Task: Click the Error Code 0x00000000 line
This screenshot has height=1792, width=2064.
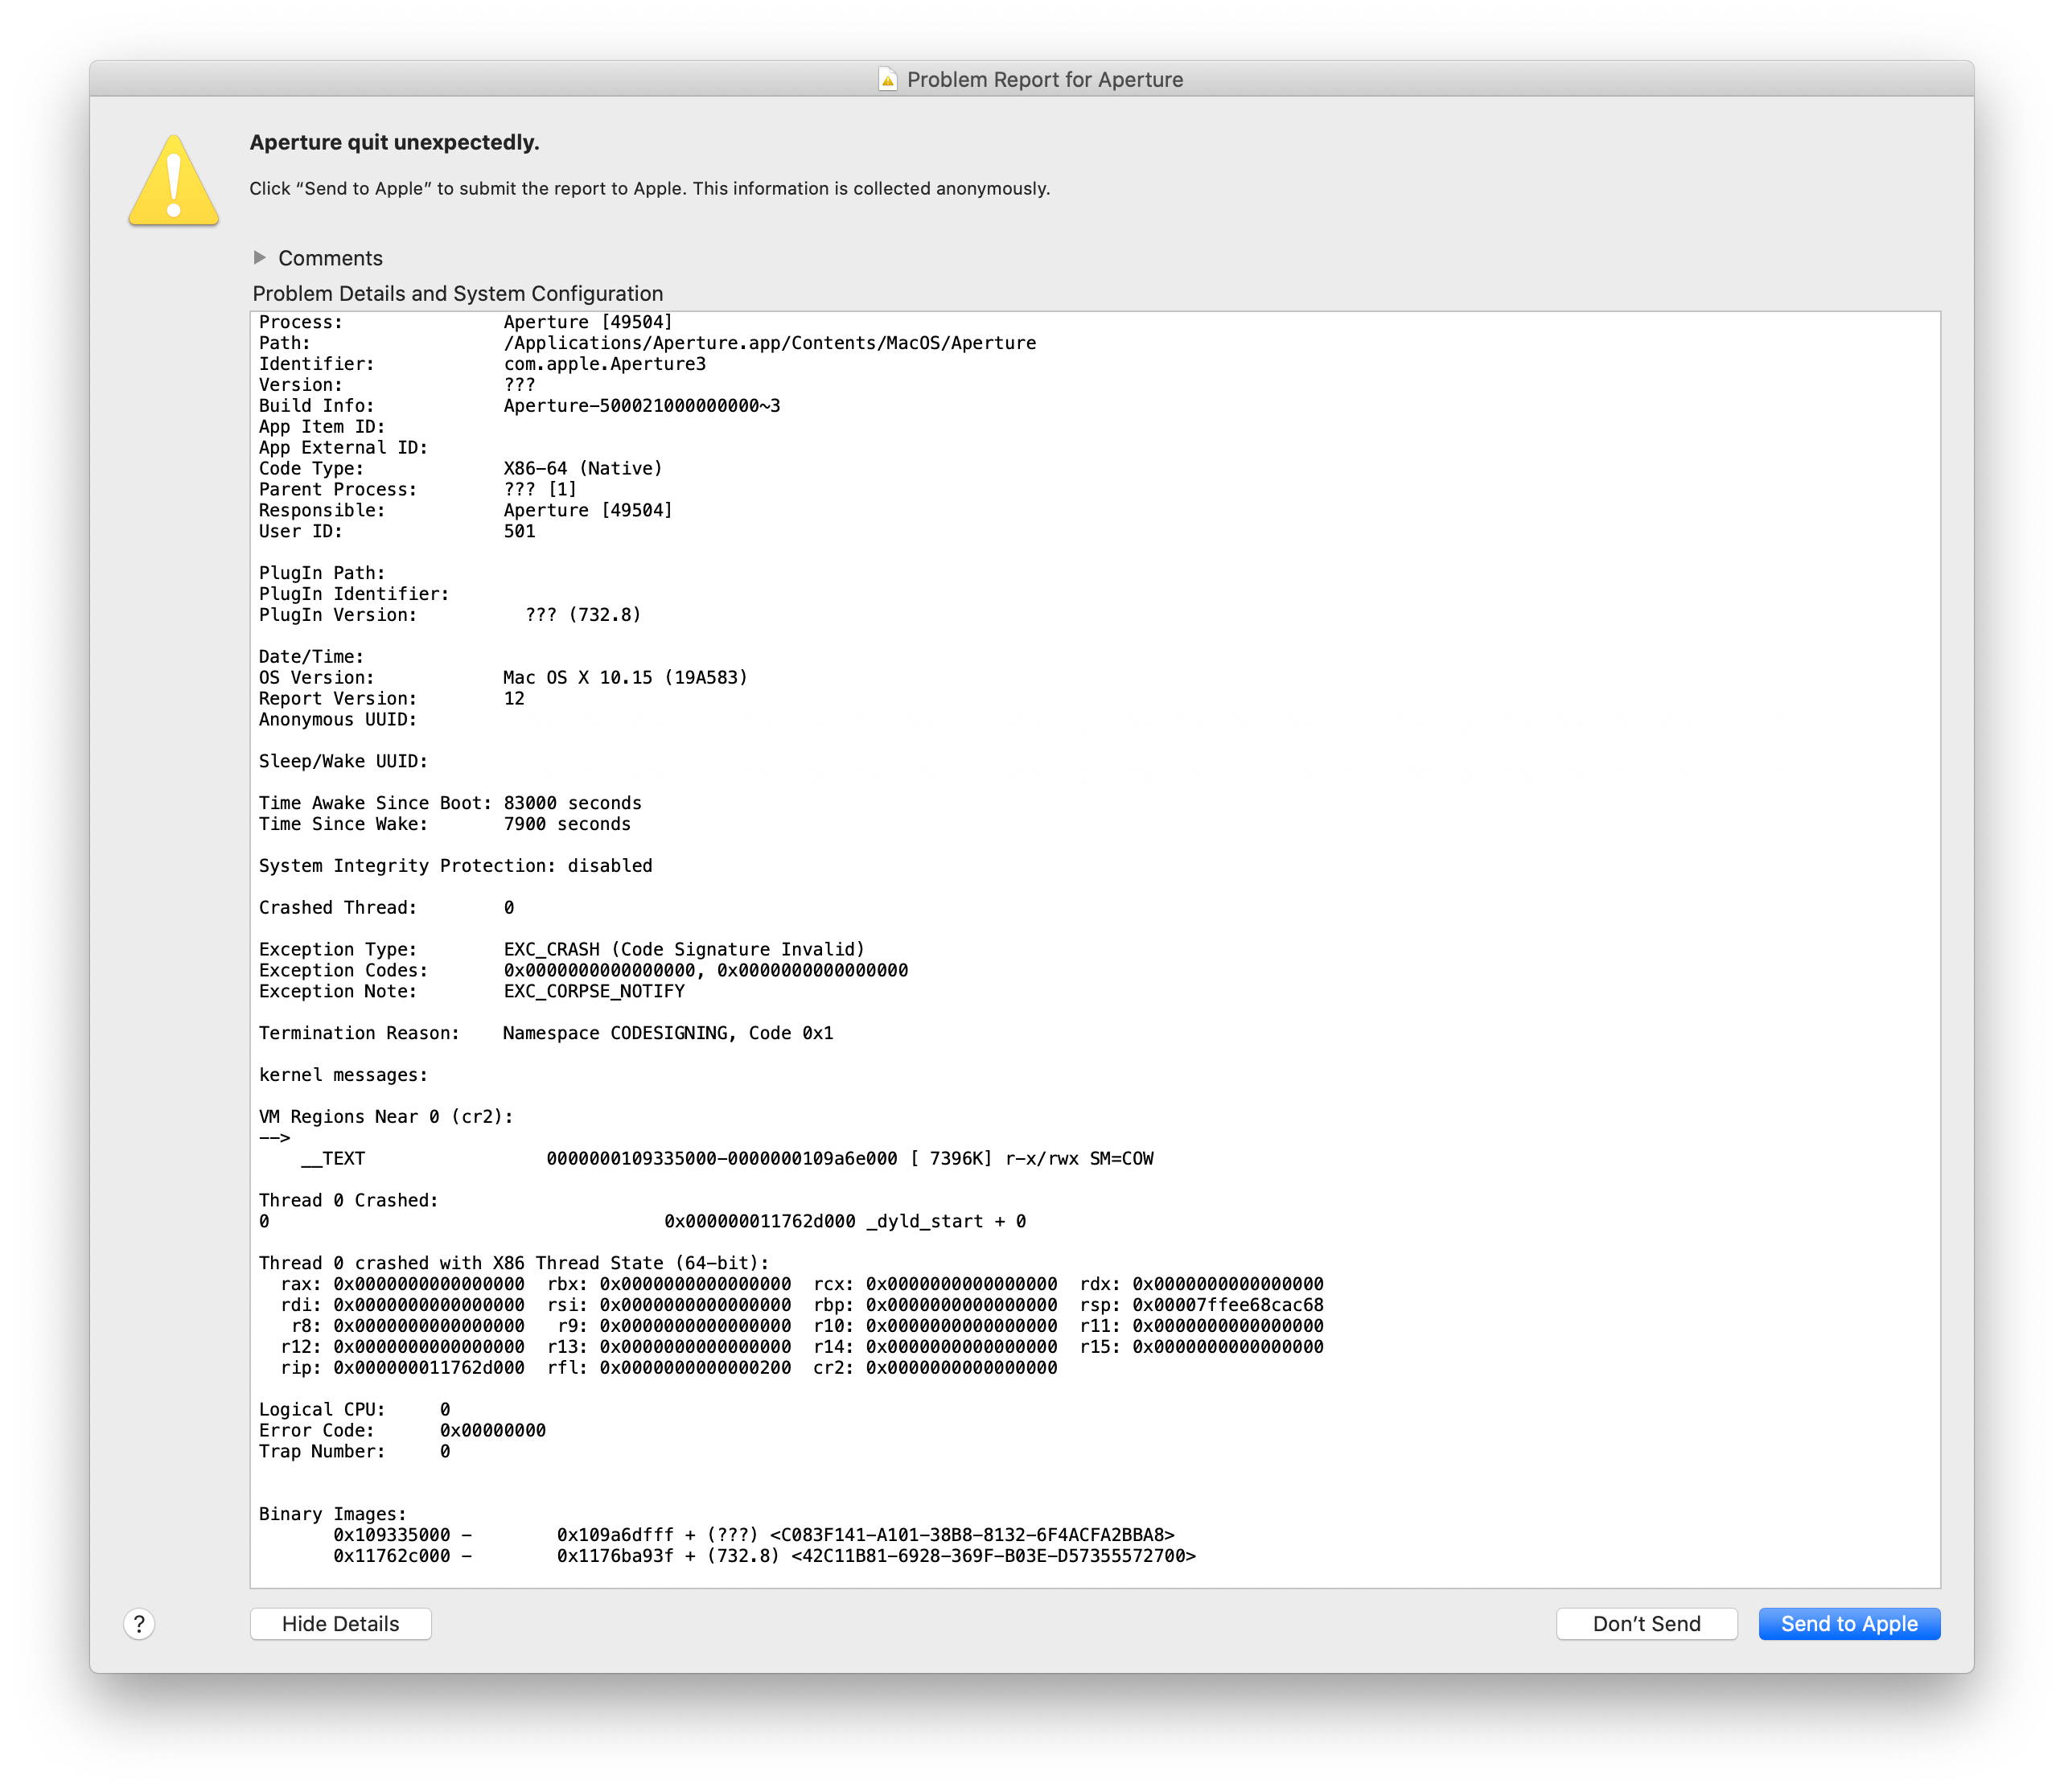Action: click(402, 1430)
